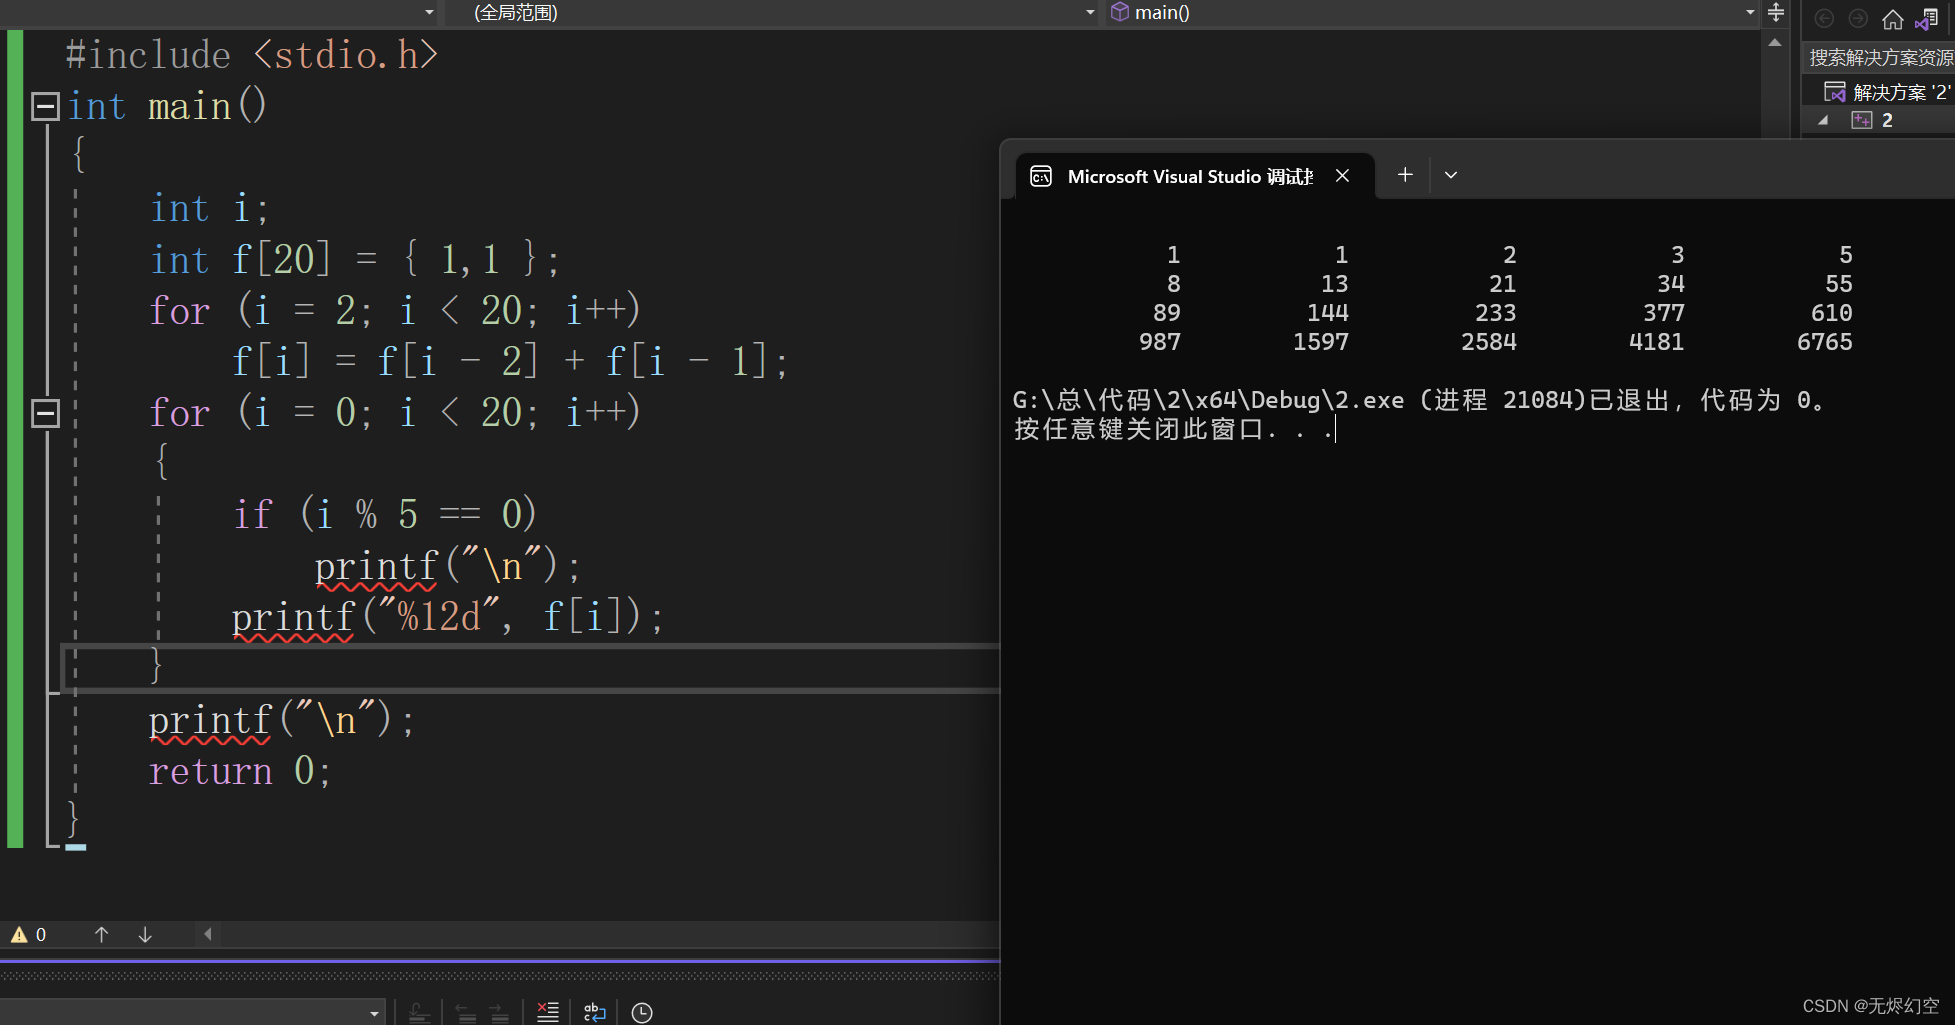The image size is (1955, 1025).
Task: Collapse the second for loop block
Action: tap(45, 413)
